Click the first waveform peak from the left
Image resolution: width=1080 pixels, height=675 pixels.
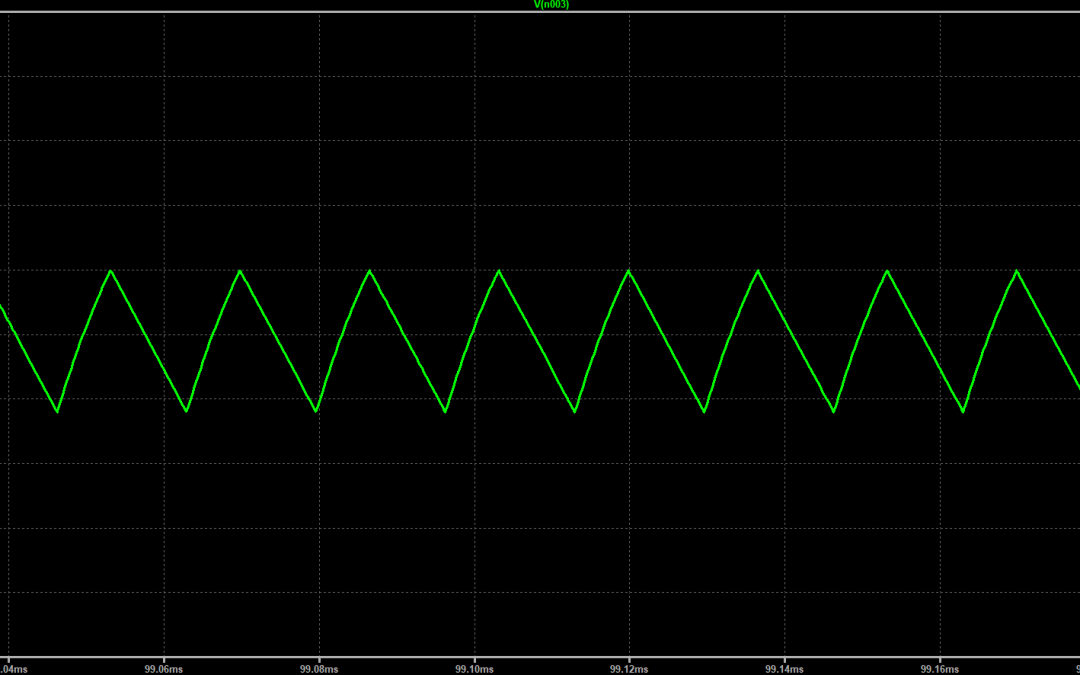[x=111, y=271]
